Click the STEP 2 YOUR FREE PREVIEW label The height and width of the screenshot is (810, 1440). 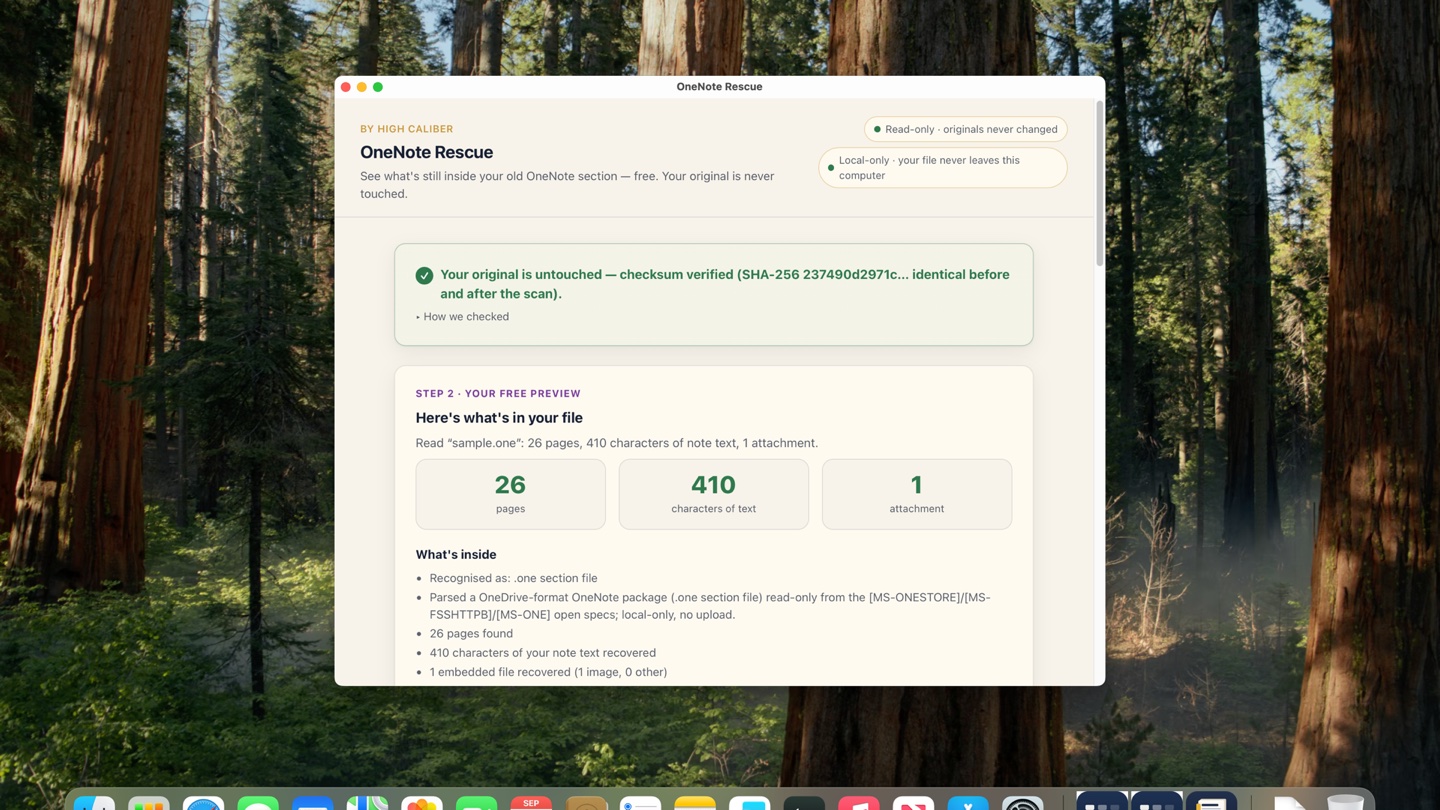tap(498, 394)
